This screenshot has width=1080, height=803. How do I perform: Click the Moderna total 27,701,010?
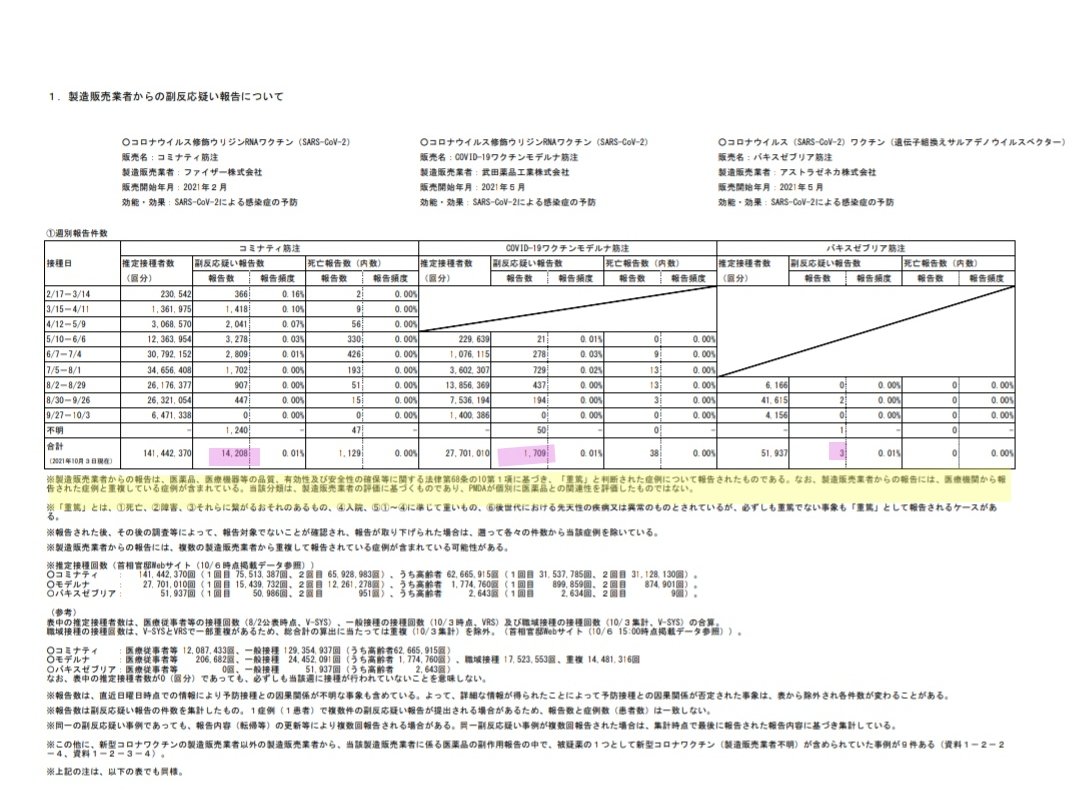tap(468, 453)
